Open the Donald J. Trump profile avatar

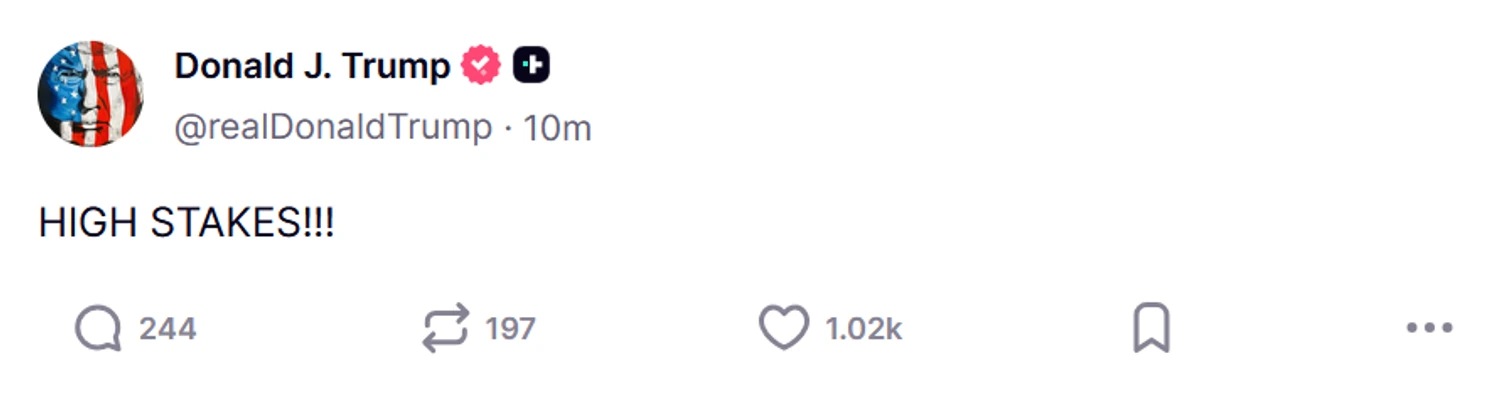[91, 94]
